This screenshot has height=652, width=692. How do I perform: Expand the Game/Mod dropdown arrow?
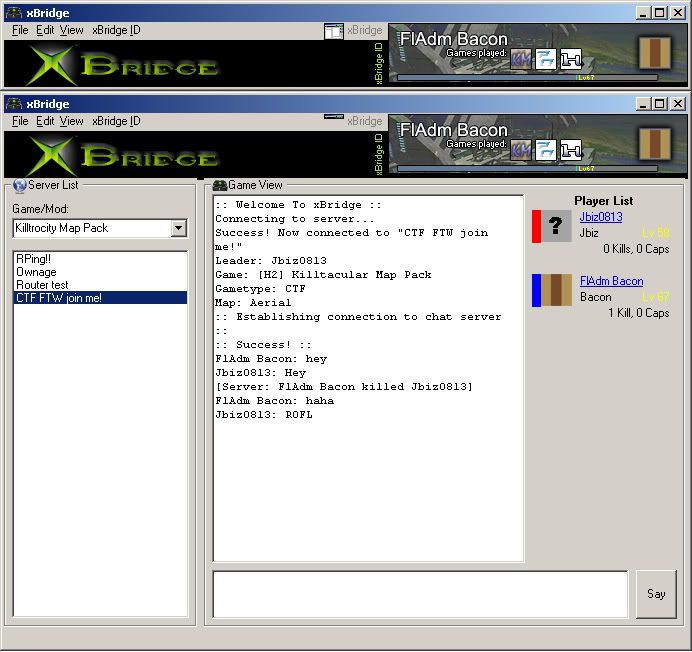(x=179, y=228)
